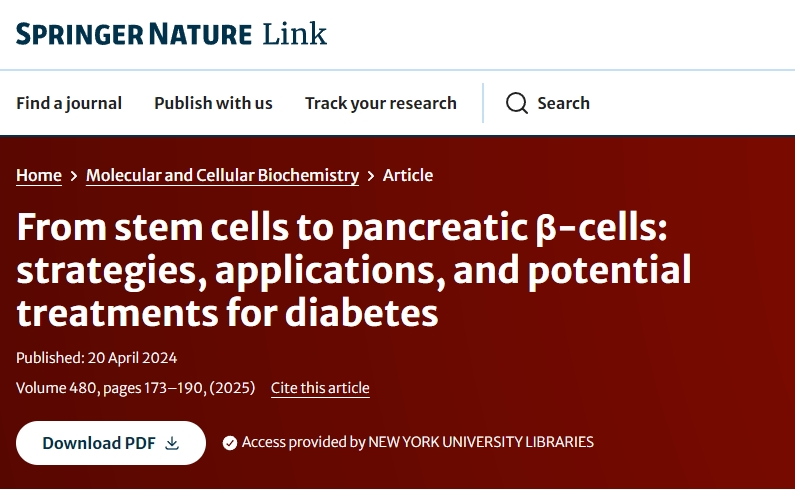Image resolution: width=795 pixels, height=490 pixels.
Task: Click the download arrow icon beside Download PDF
Action: [172, 443]
